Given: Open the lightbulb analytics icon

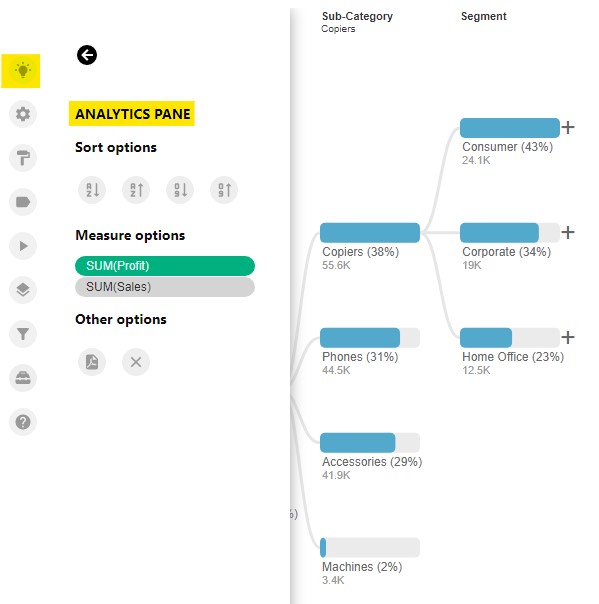Looking at the screenshot, I should tap(21, 71).
